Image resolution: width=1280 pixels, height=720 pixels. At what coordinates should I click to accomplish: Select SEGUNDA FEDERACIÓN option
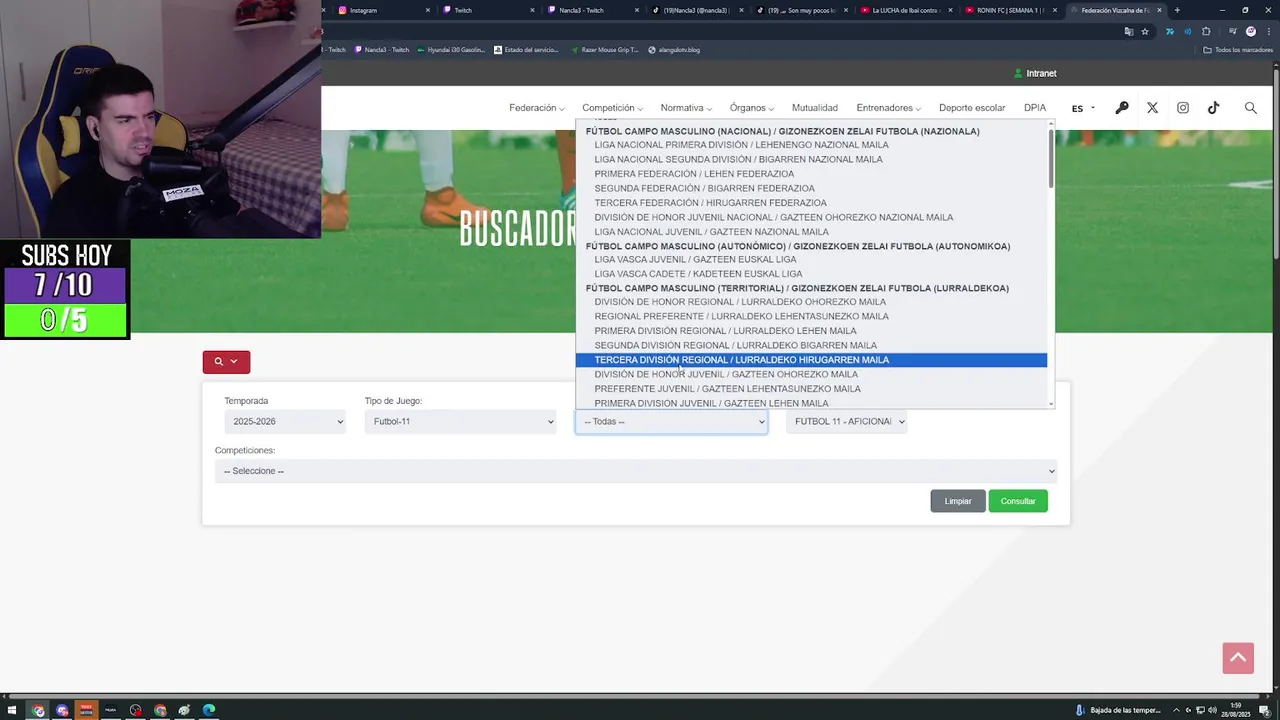tap(811, 188)
